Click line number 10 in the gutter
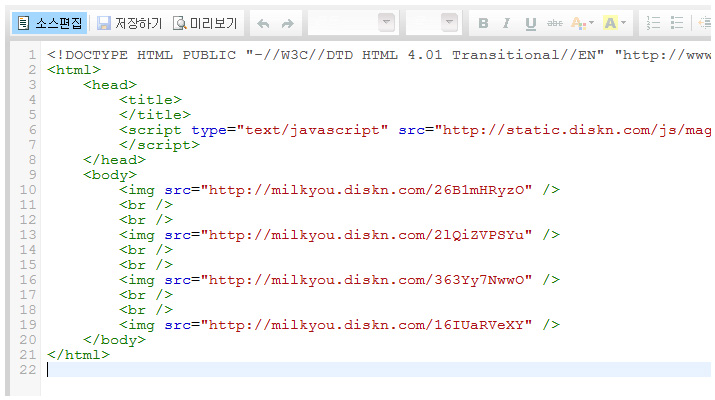The width and height of the screenshot is (715, 400). [x=28, y=190]
